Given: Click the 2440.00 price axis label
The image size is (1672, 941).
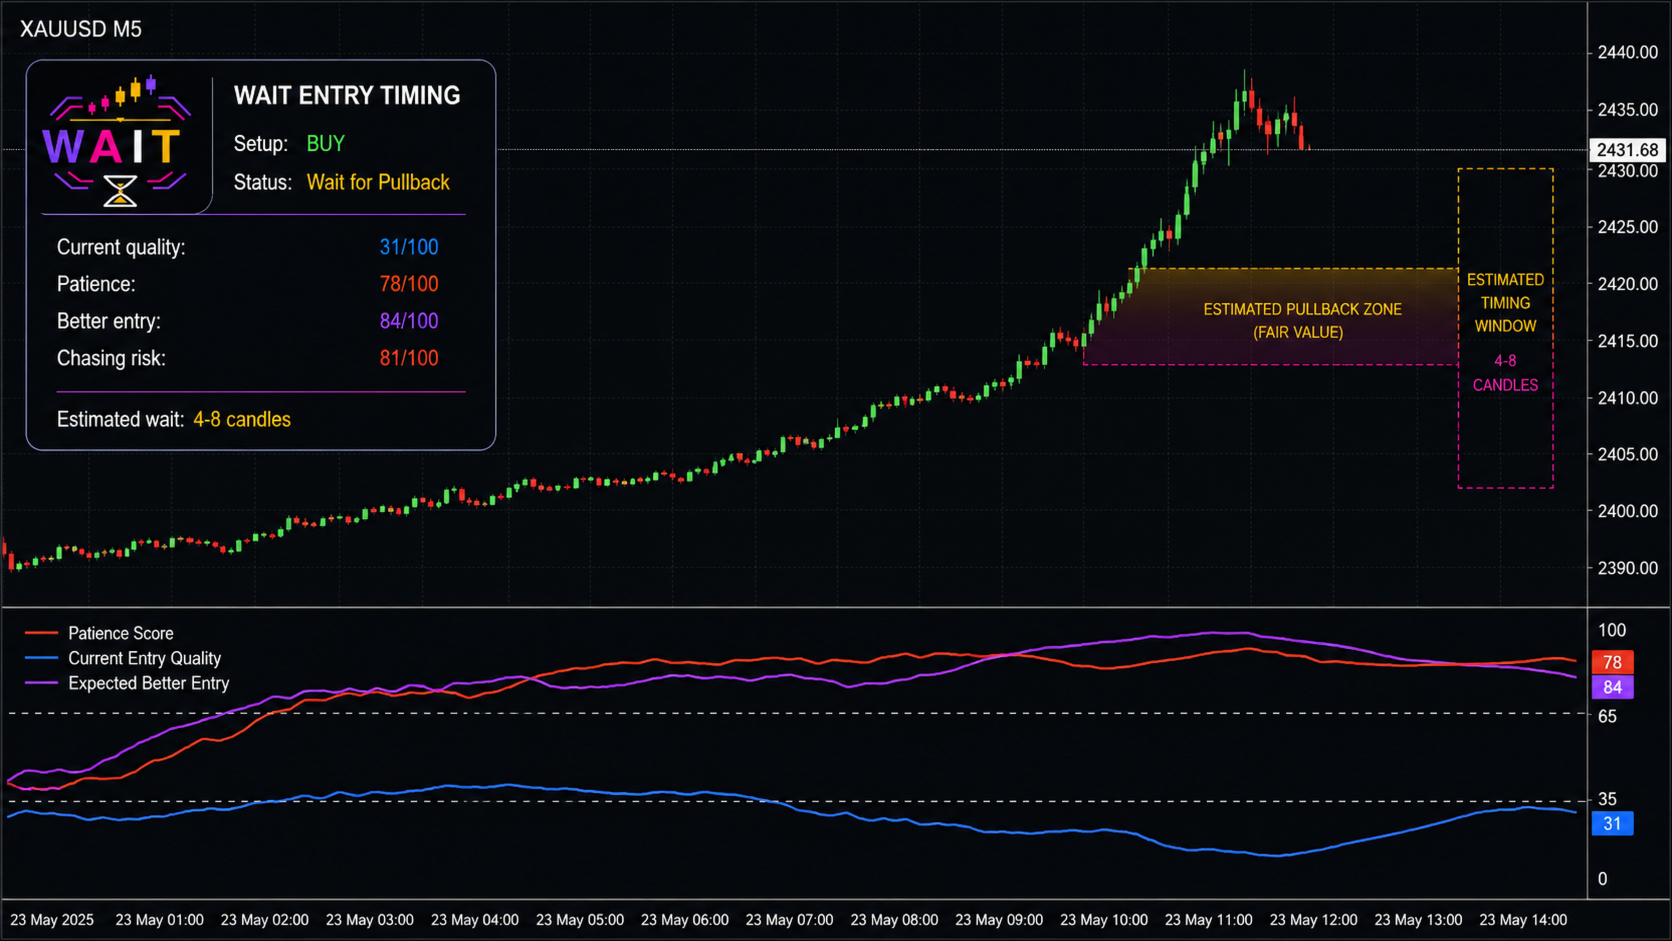Looking at the screenshot, I should pyautogui.click(x=1627, y=53).
